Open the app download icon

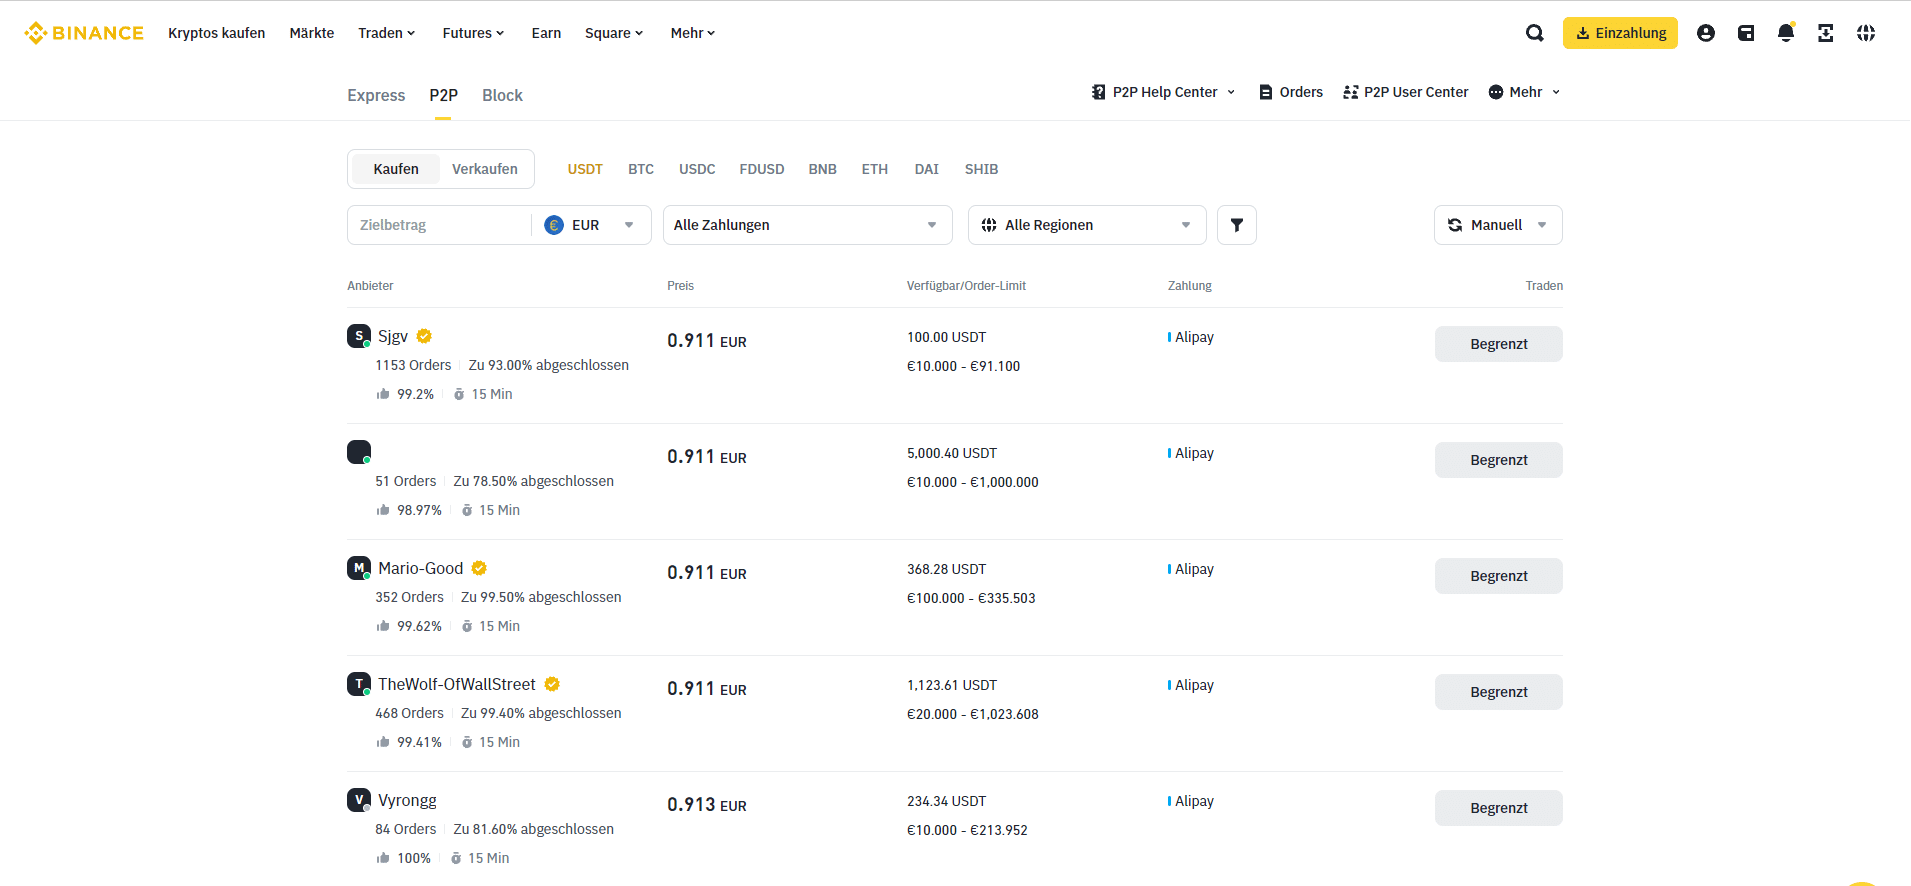(x=1826, y=33)
